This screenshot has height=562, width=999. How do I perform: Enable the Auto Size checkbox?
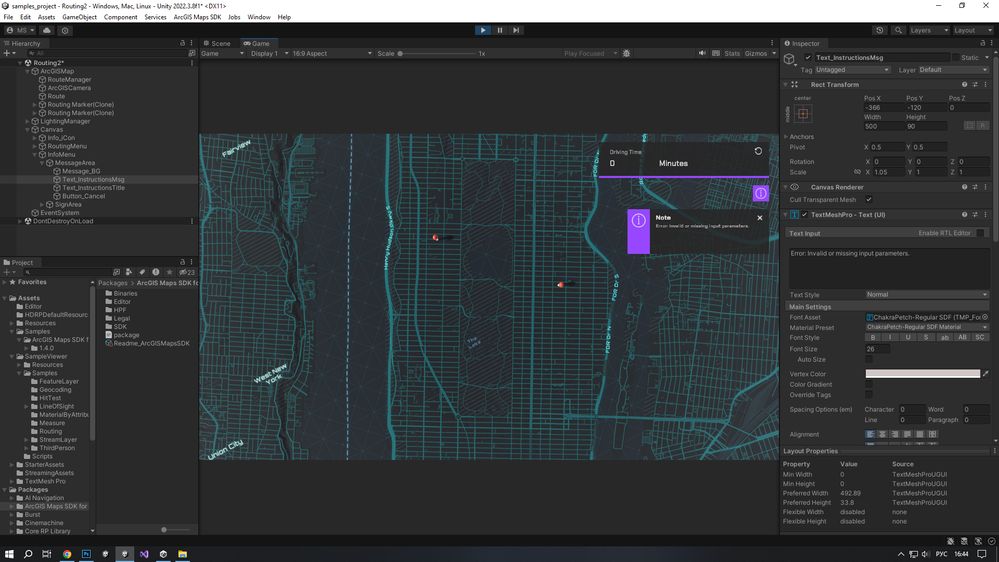[x=869, y=360]
